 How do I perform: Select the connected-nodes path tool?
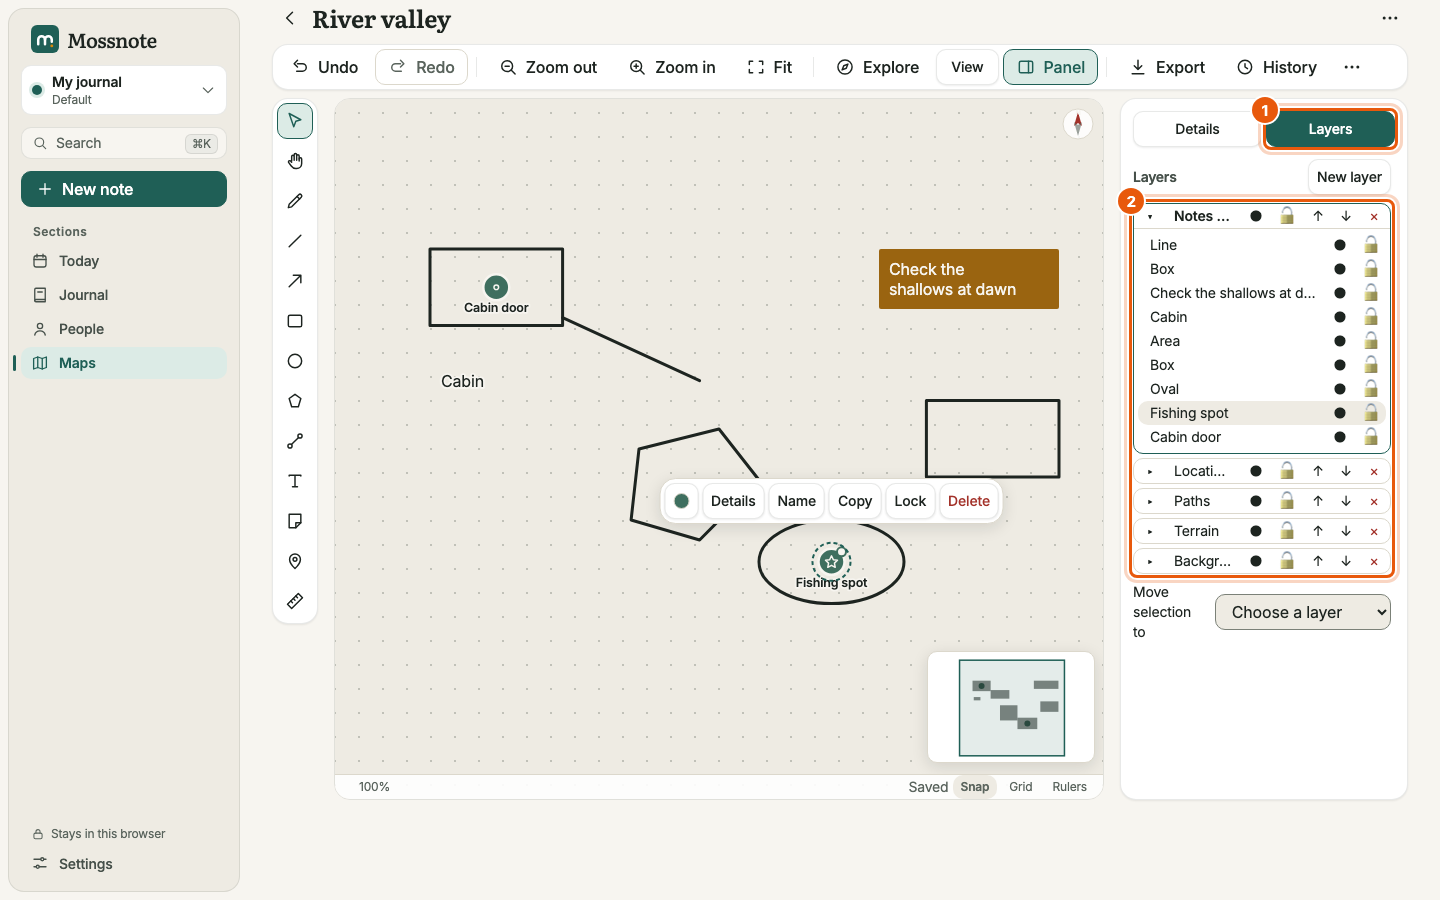click(x=295, y=441)
